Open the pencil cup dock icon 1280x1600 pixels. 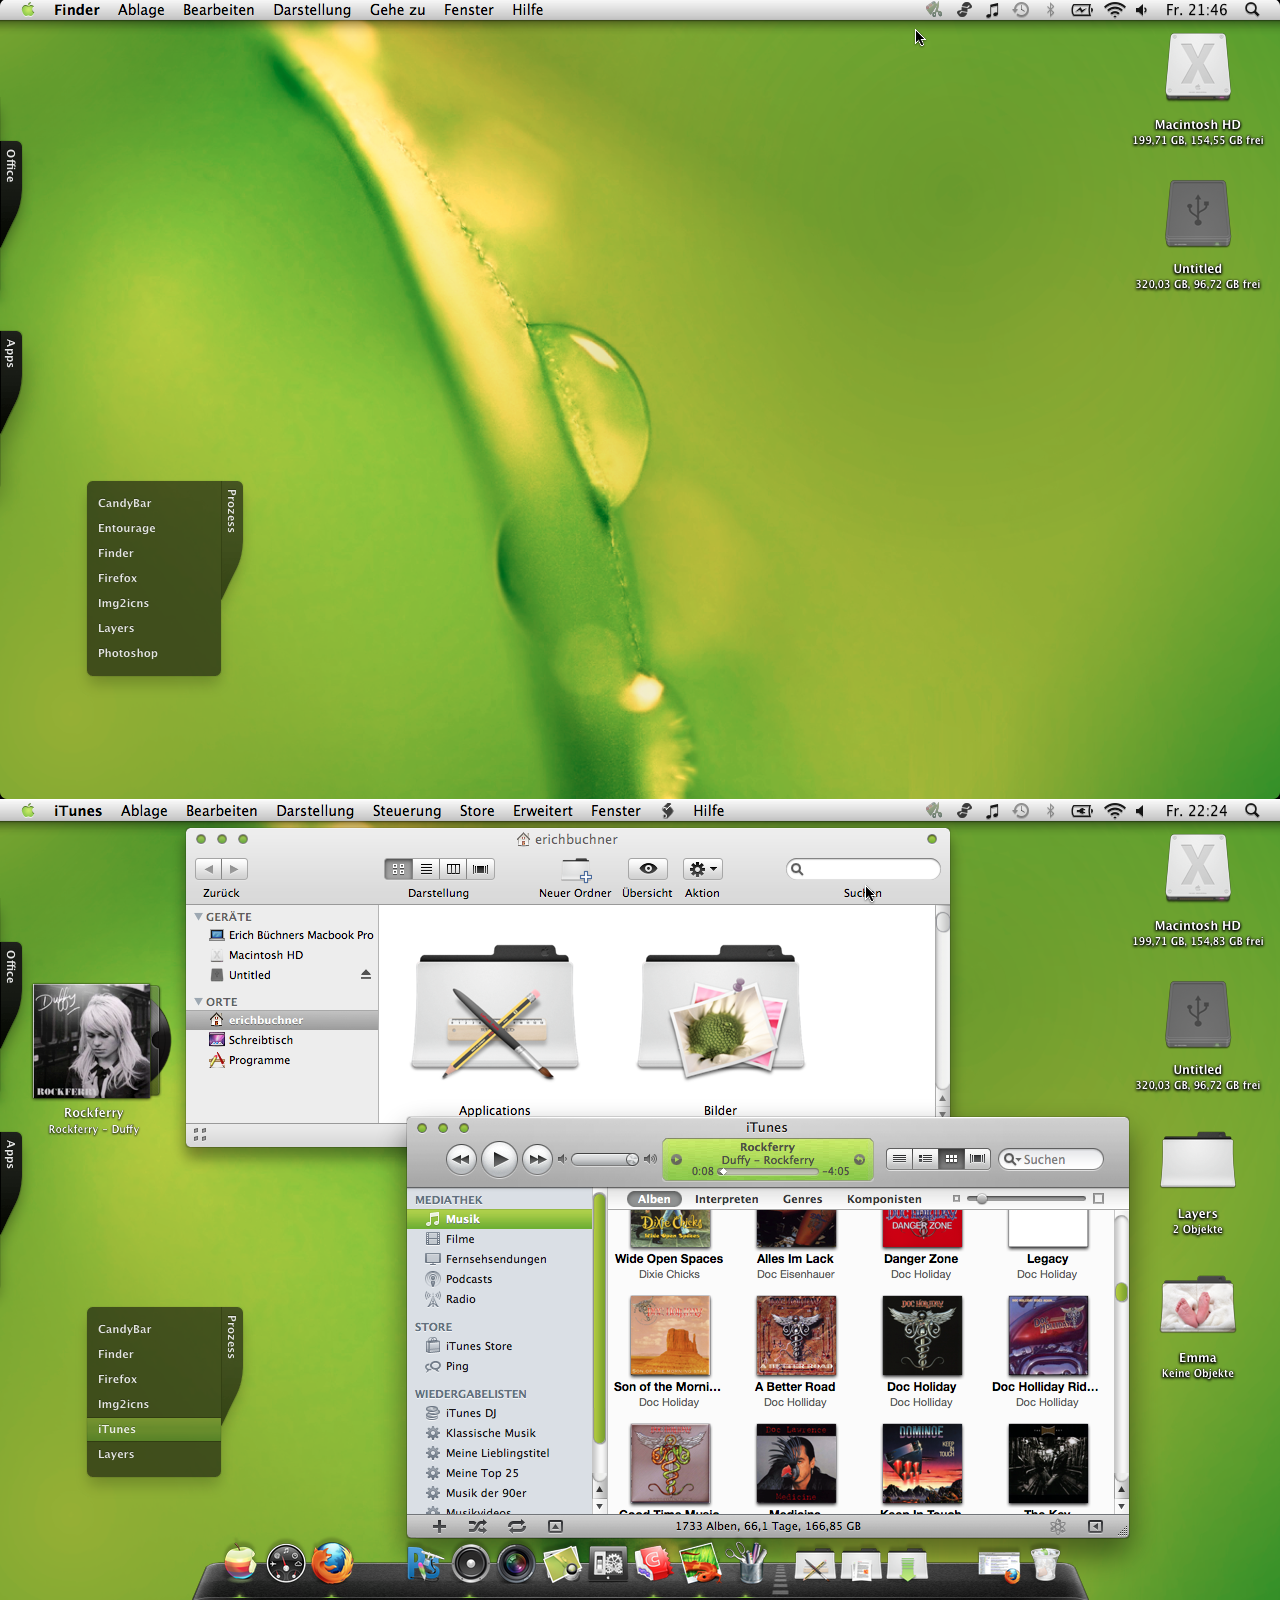(x=747, y=1563)
